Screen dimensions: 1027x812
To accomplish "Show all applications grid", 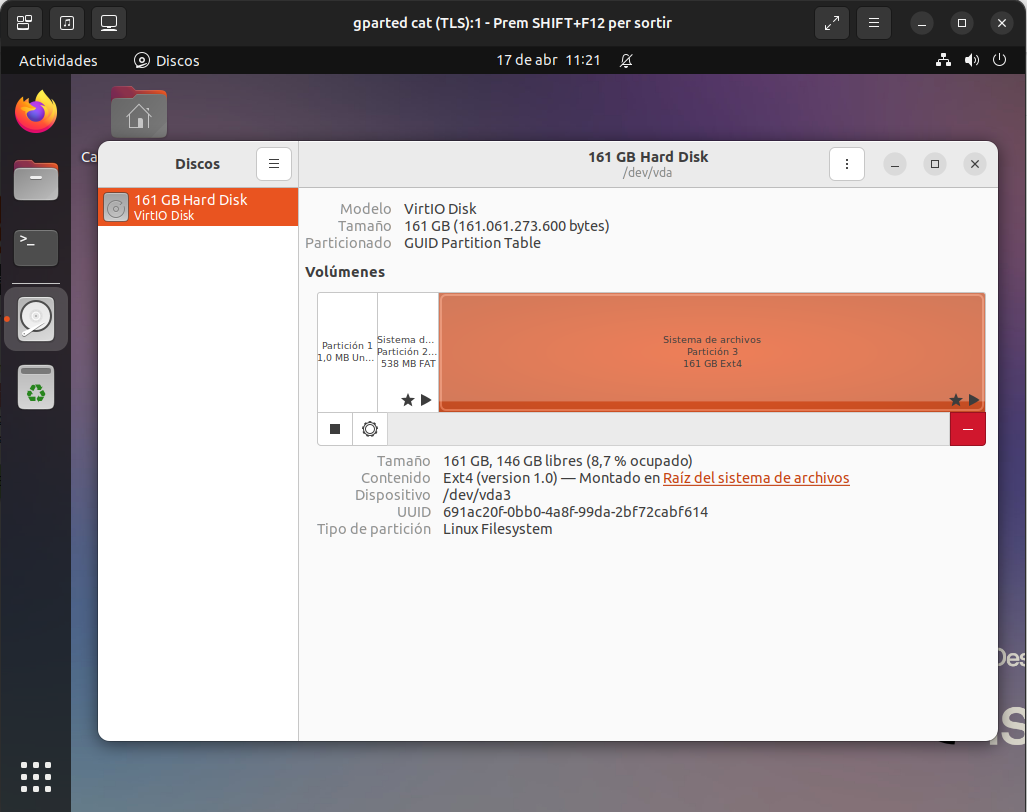I will point(36,776).
